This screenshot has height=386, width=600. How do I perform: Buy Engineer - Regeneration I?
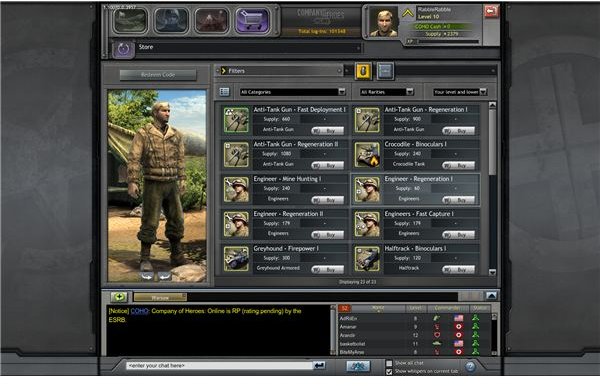point(458,200)
